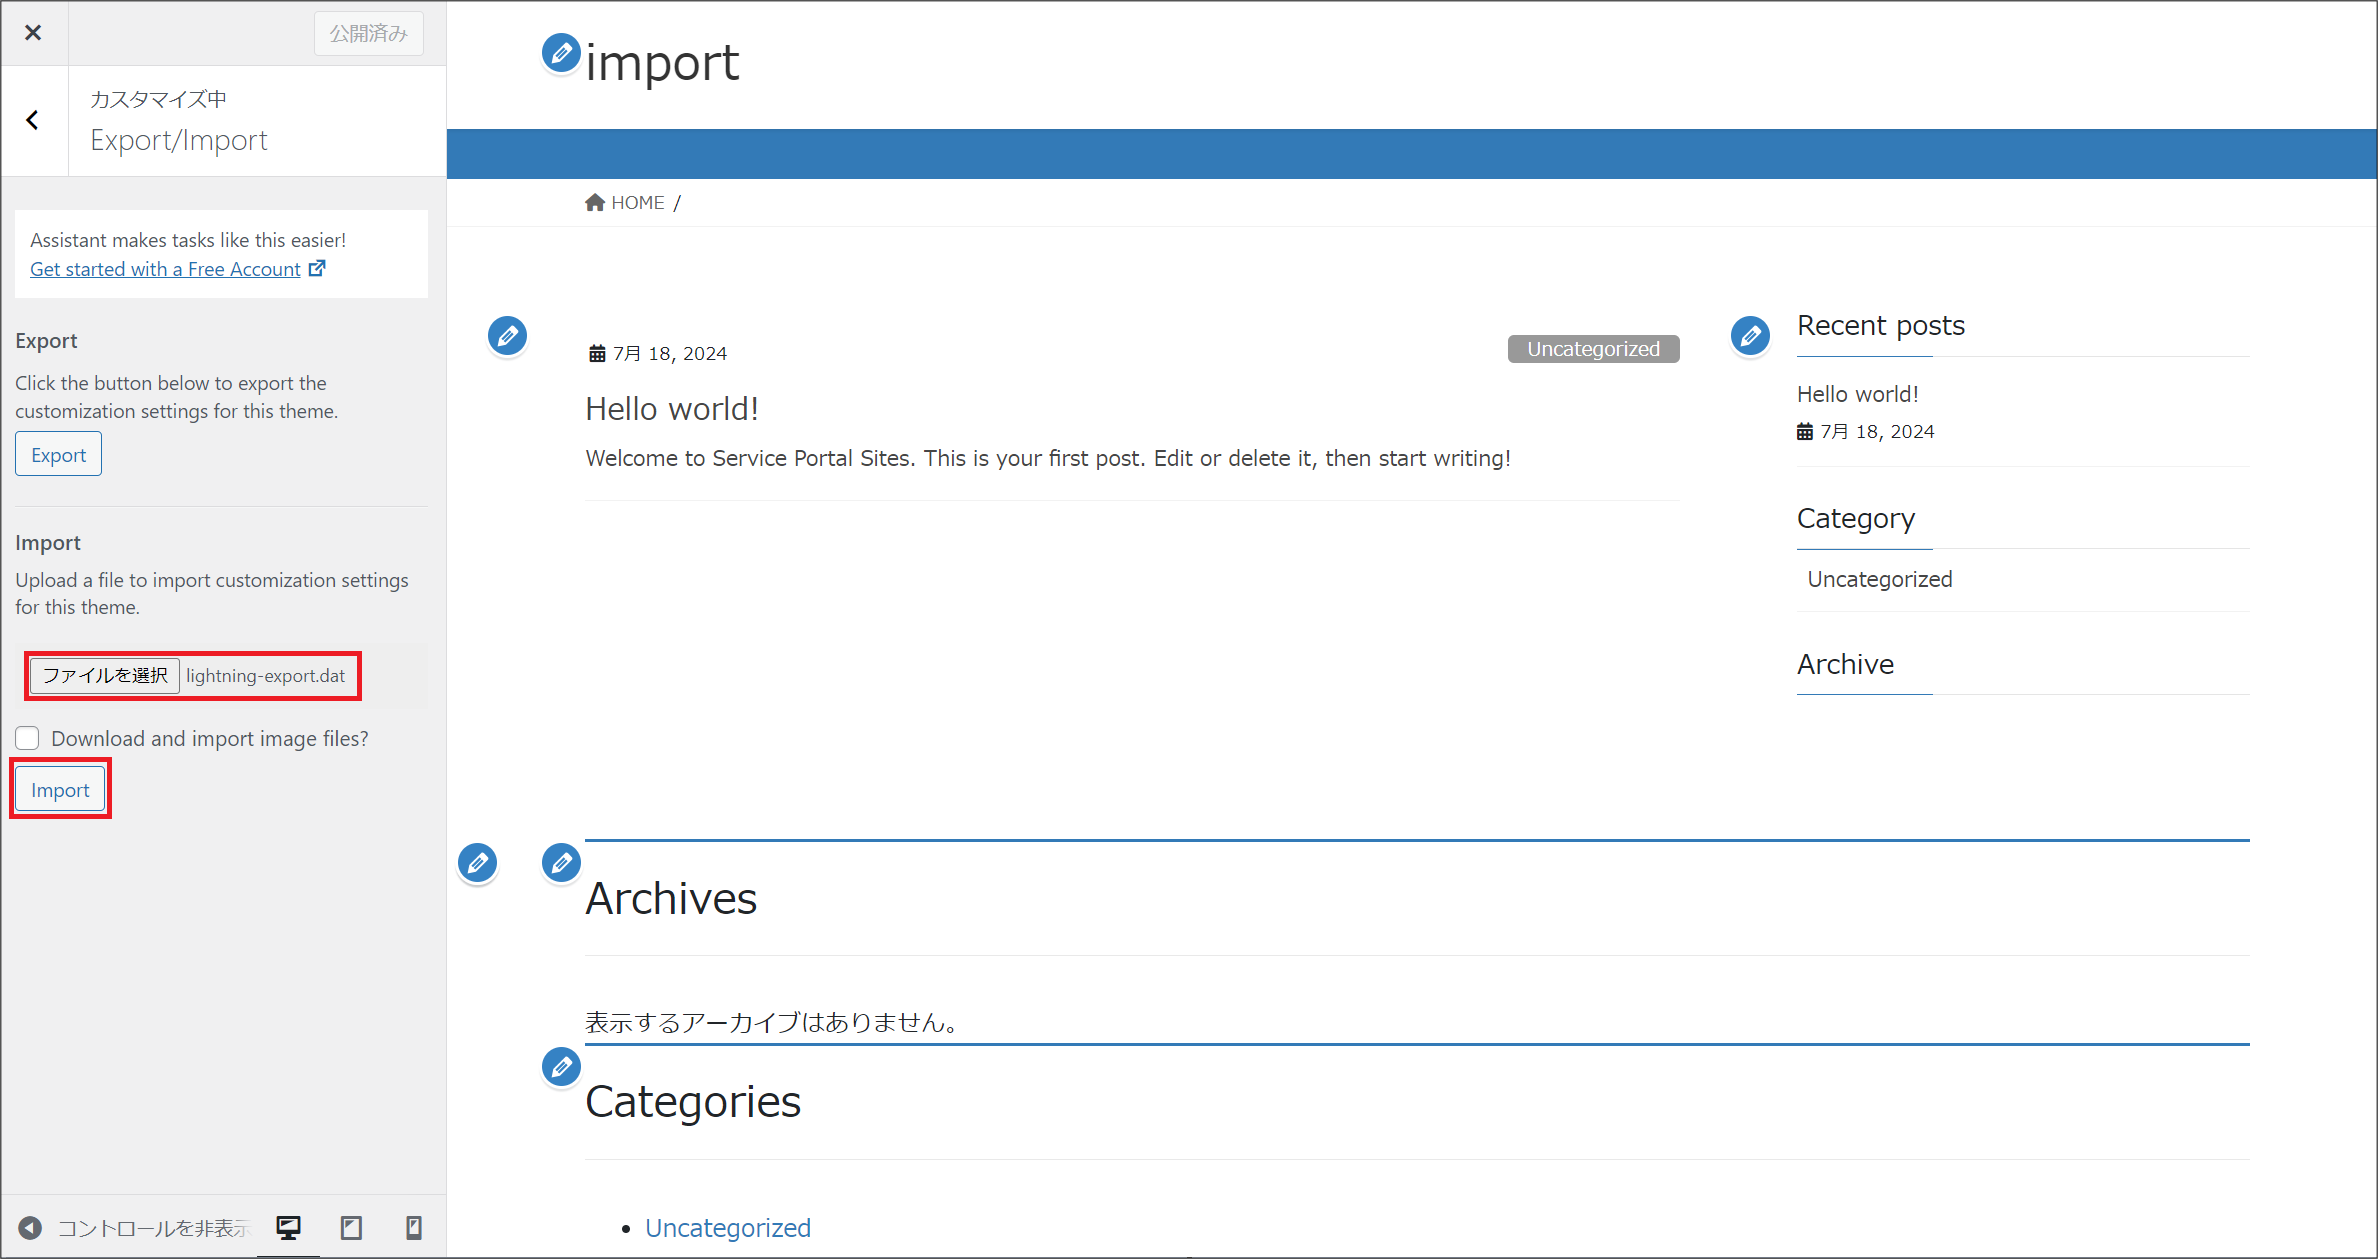Switch to mobile preview device icon
This screenshot has width=2378, height=1259.
(413, 1227)
